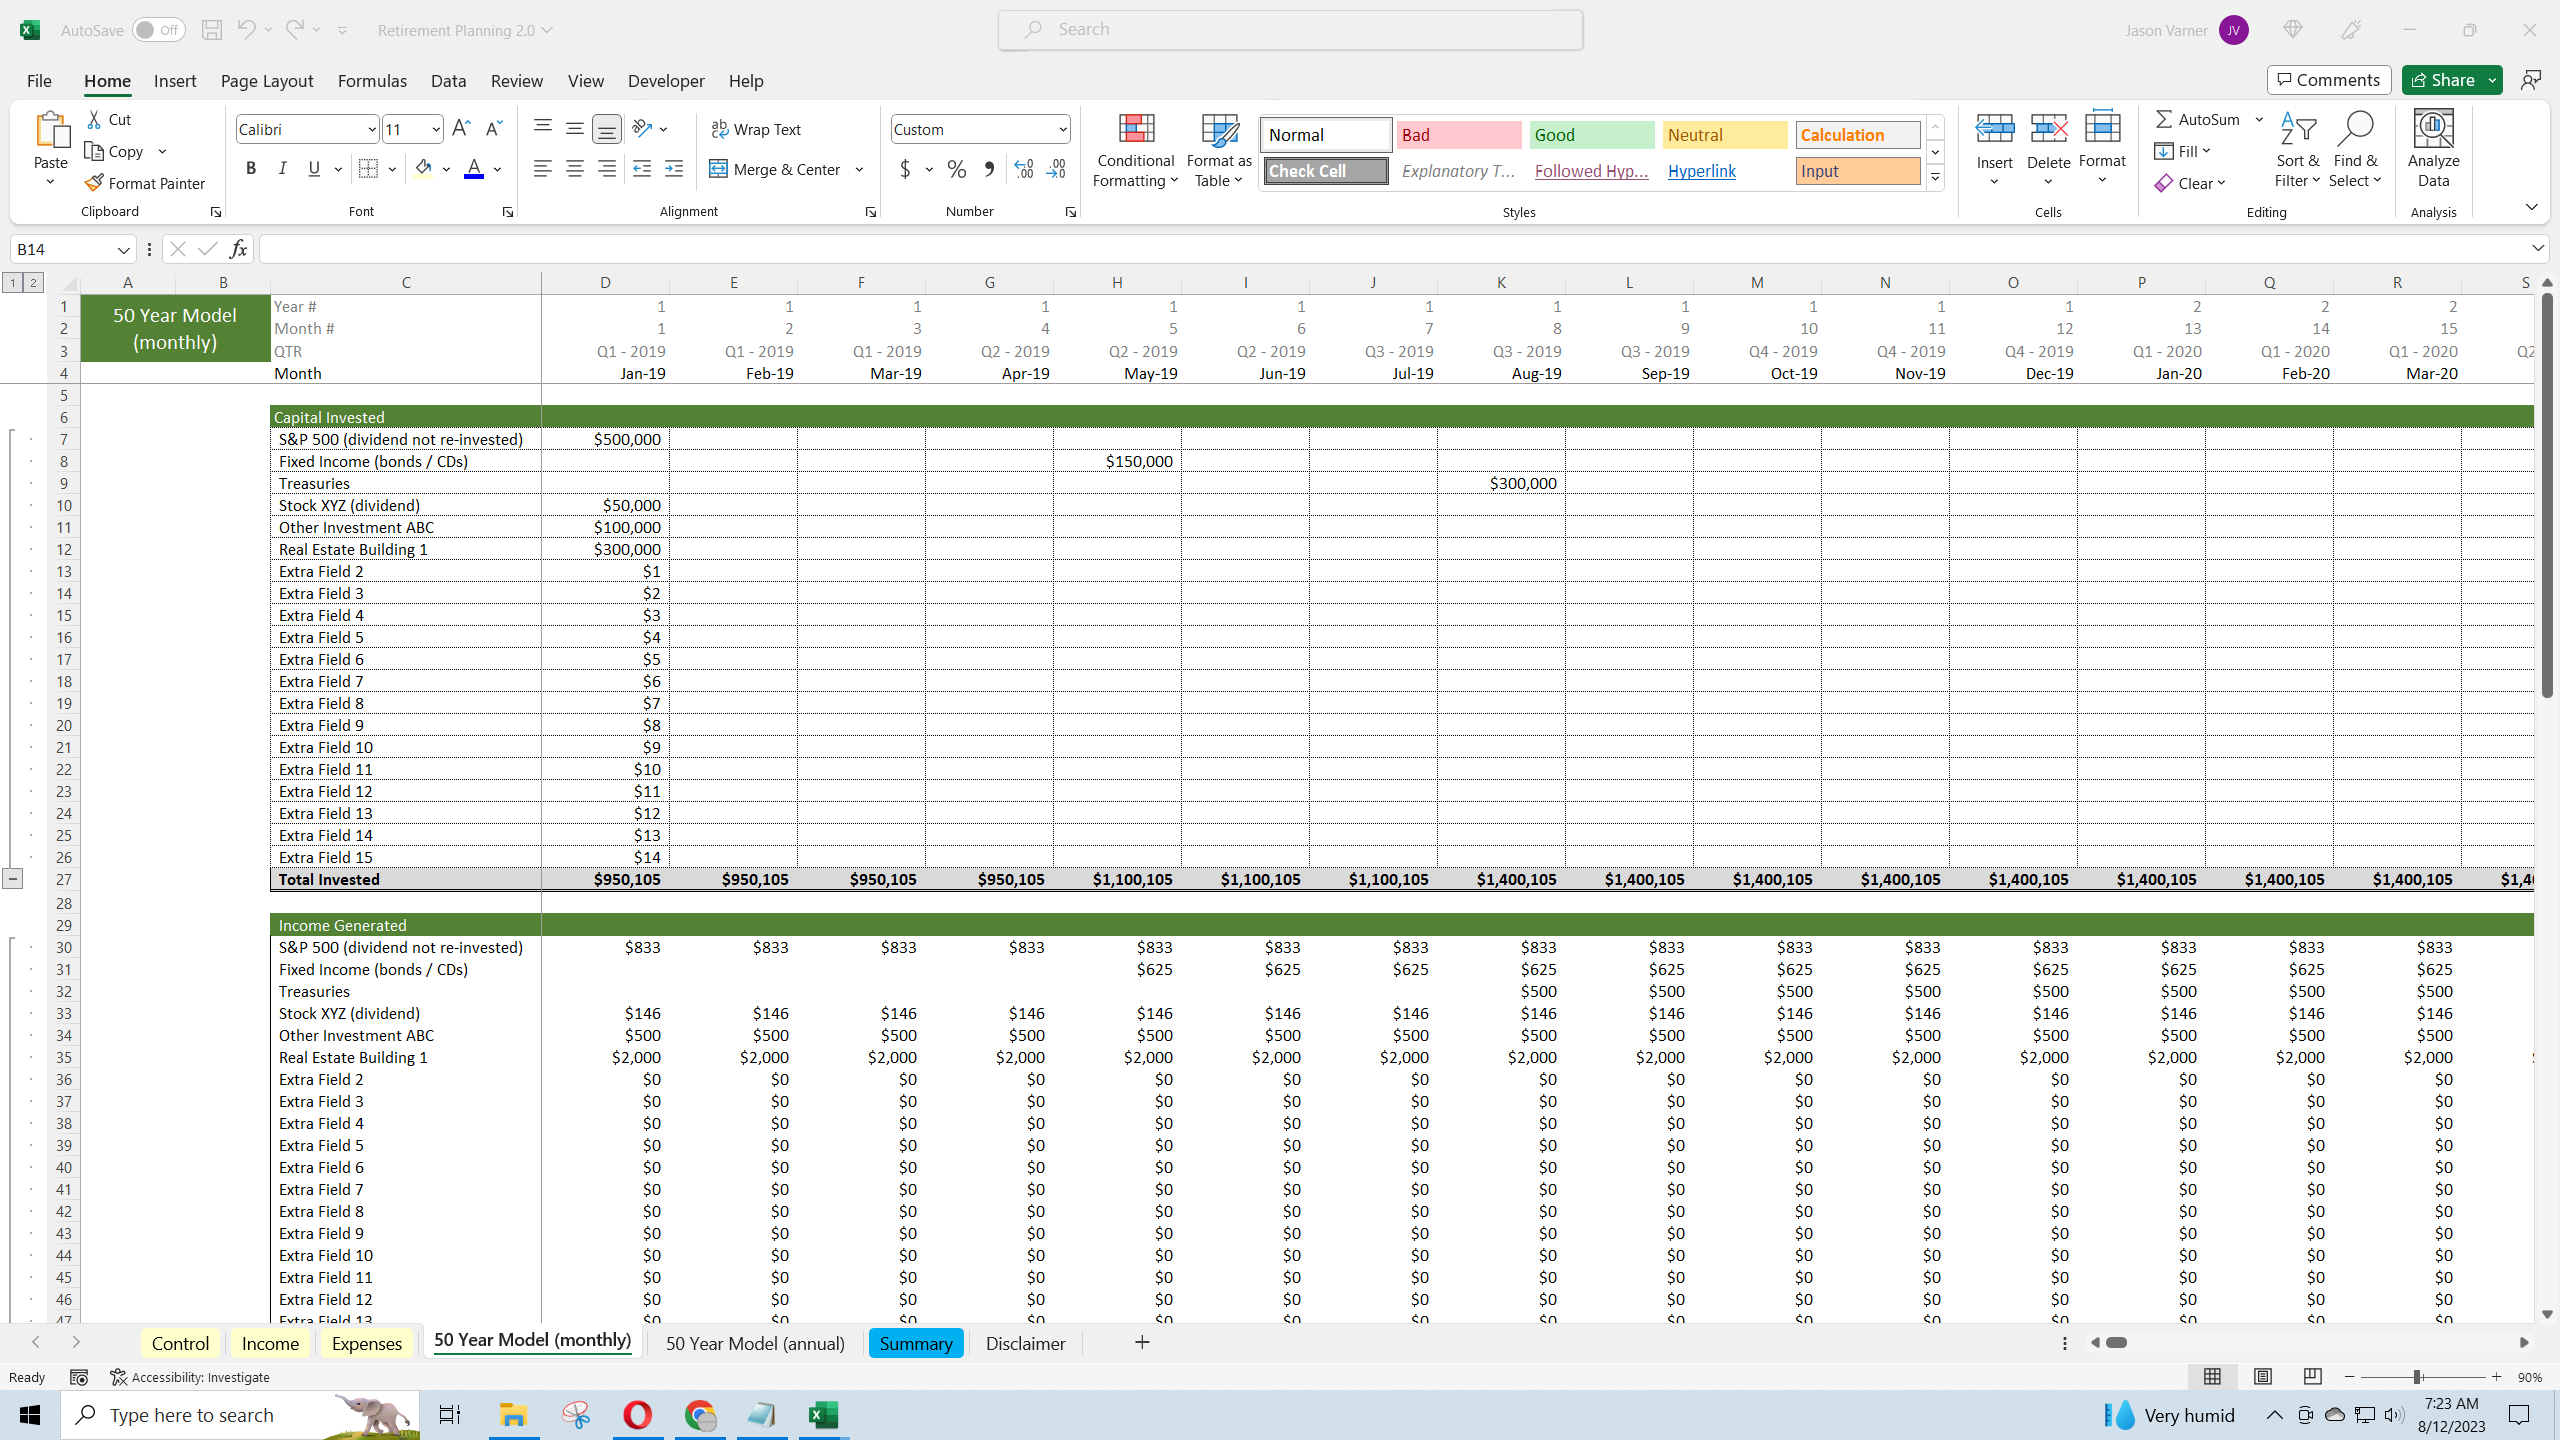Click Increase Indent icon
The image size is (2560, 1440).
tap(674, 169)
